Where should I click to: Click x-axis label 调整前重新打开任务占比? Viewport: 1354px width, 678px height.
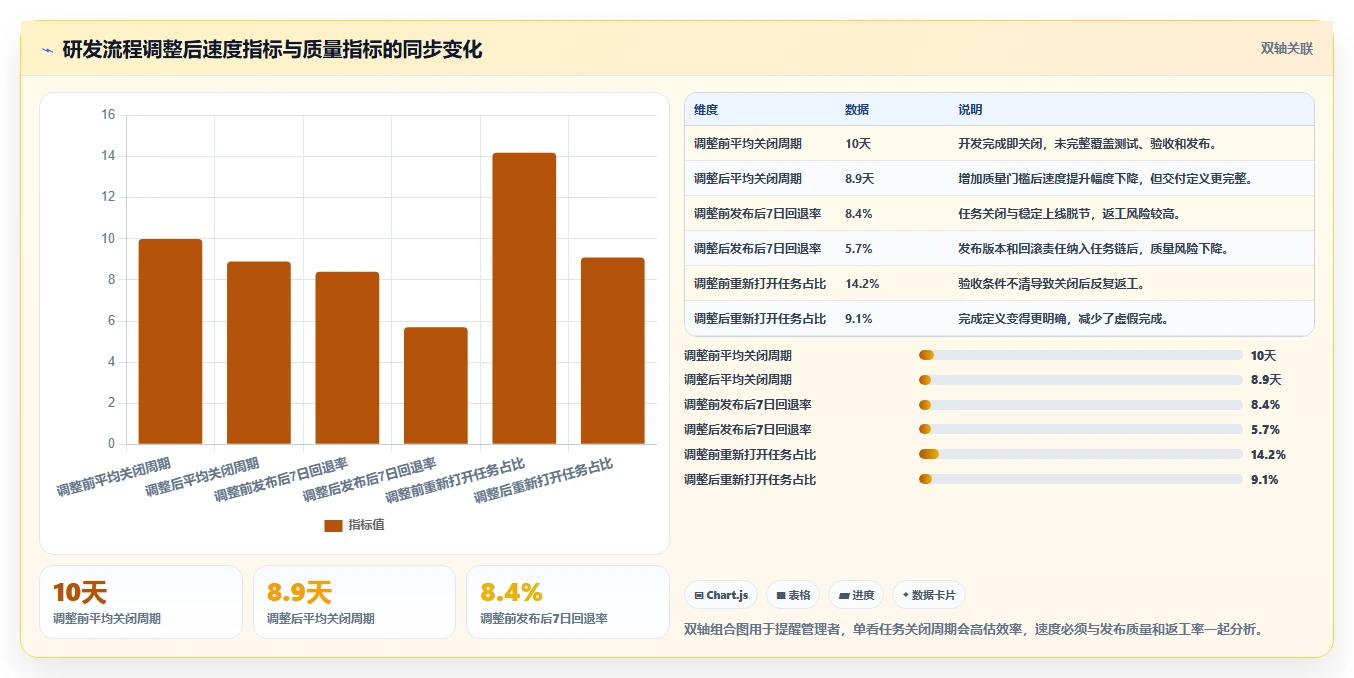point(455,481)
